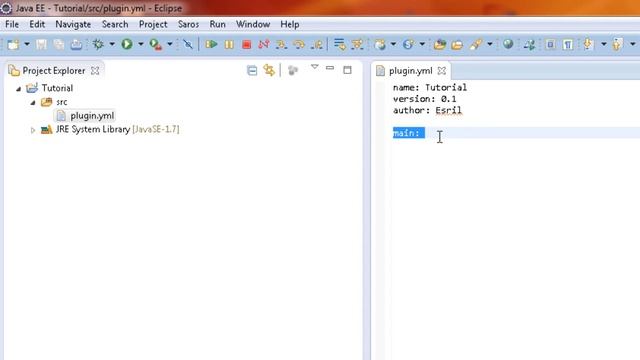Screen dimensions: 640x360
Task: Toggle Use Step Filters icon
Action: click(x=357, y=44)
